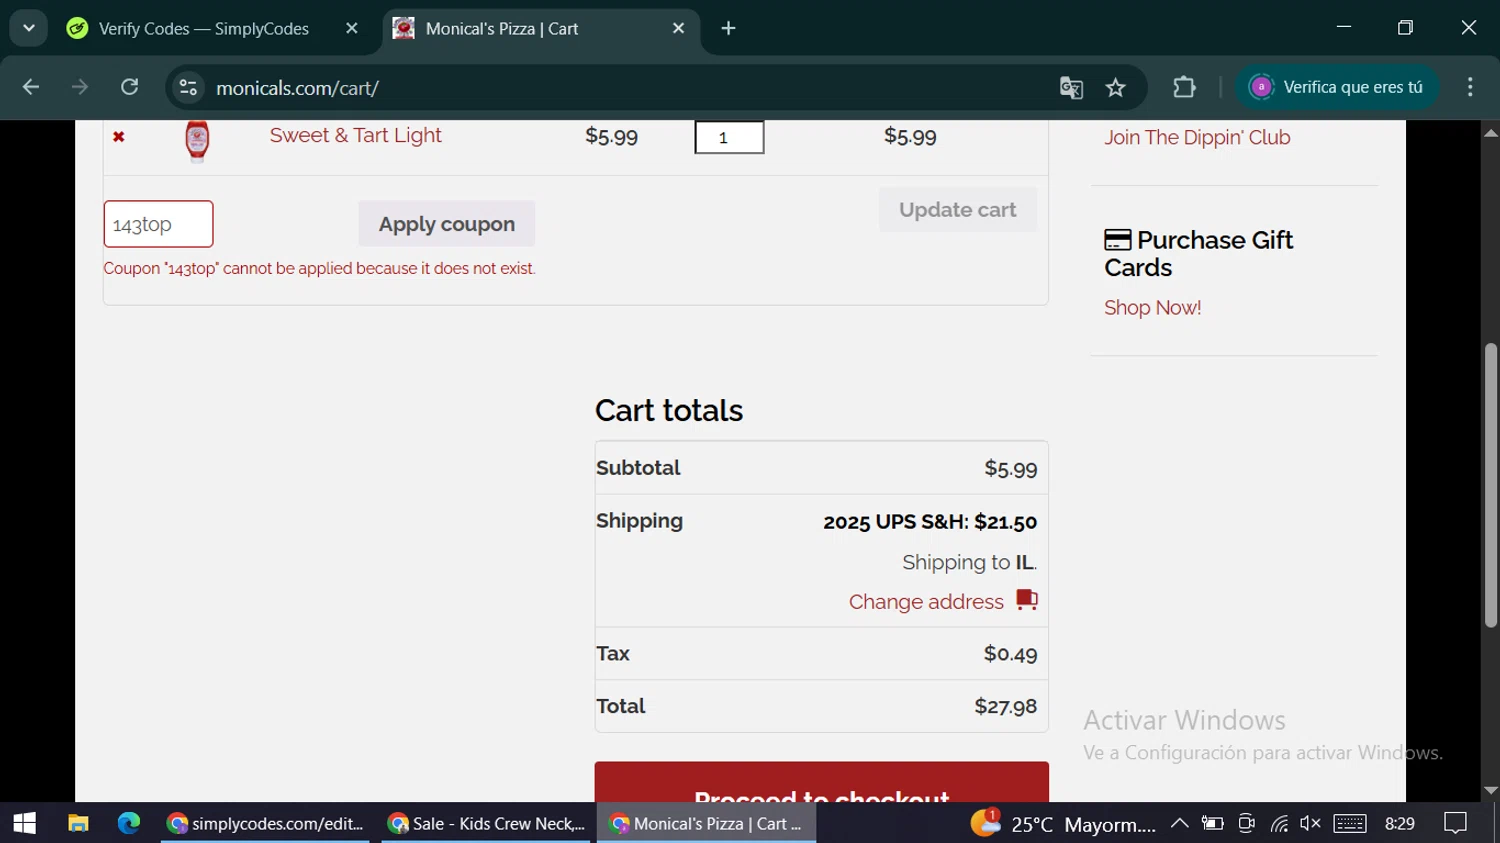The height and width of the screenshot is (843, 1500).
Task: Click the Total amount $27.98
Action: (1005, 706)
